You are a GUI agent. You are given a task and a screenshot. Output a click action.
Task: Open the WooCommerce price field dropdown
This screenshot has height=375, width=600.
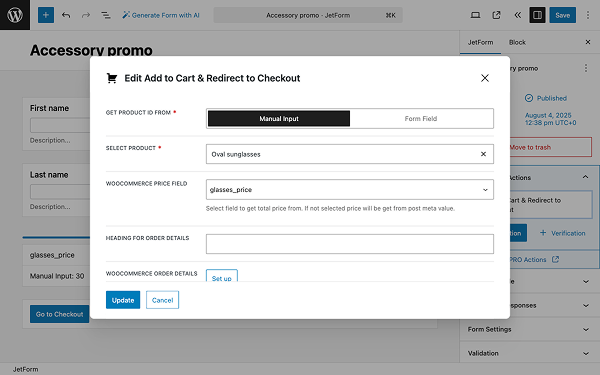[x=349, y=189]
